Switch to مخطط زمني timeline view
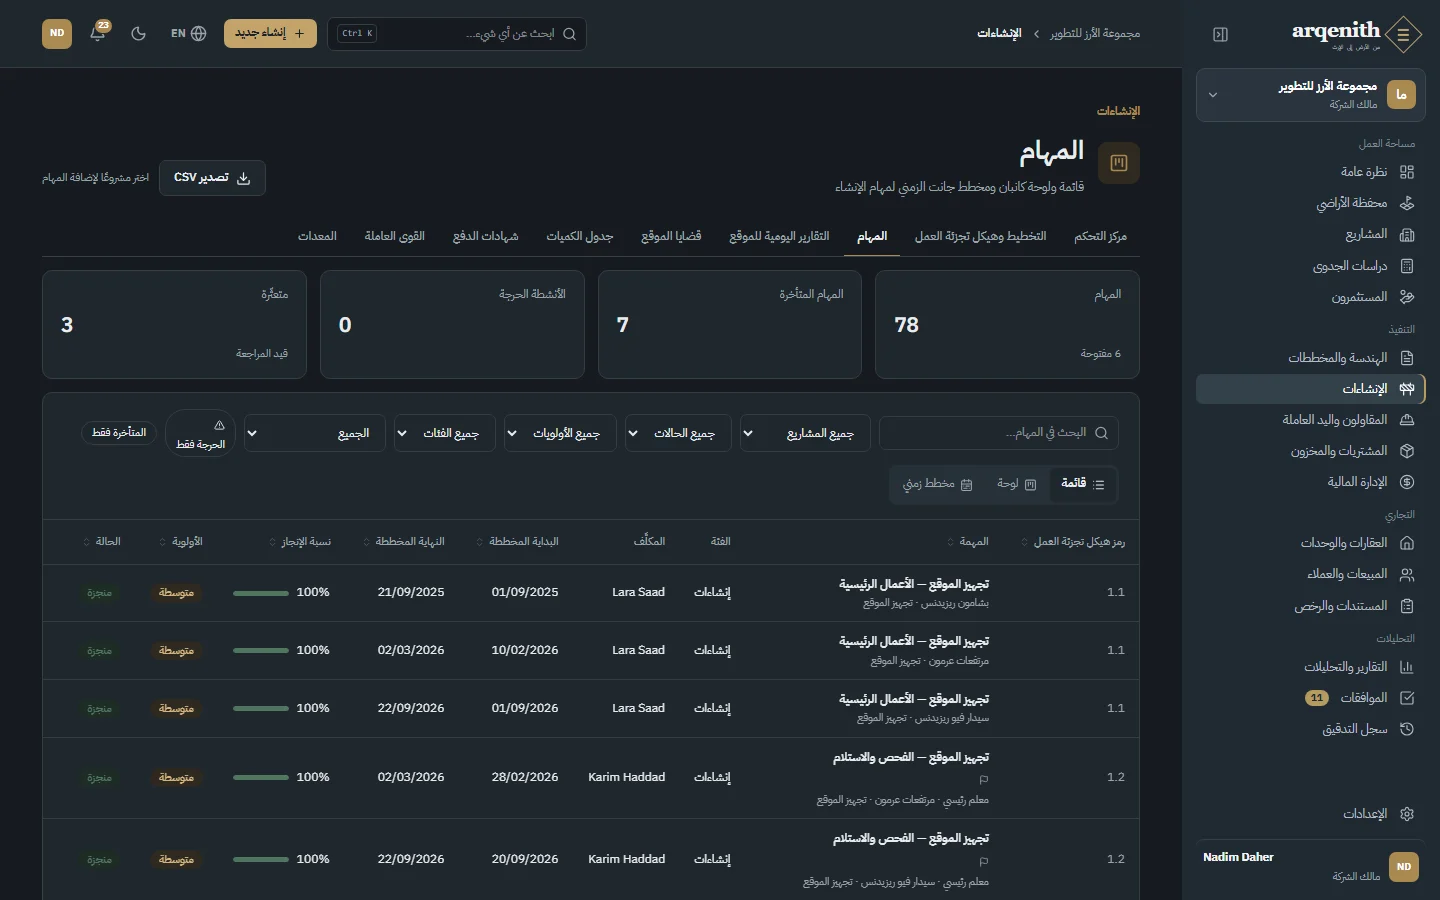The height and width of the screenshot is (900, 1440). point(938,484)
